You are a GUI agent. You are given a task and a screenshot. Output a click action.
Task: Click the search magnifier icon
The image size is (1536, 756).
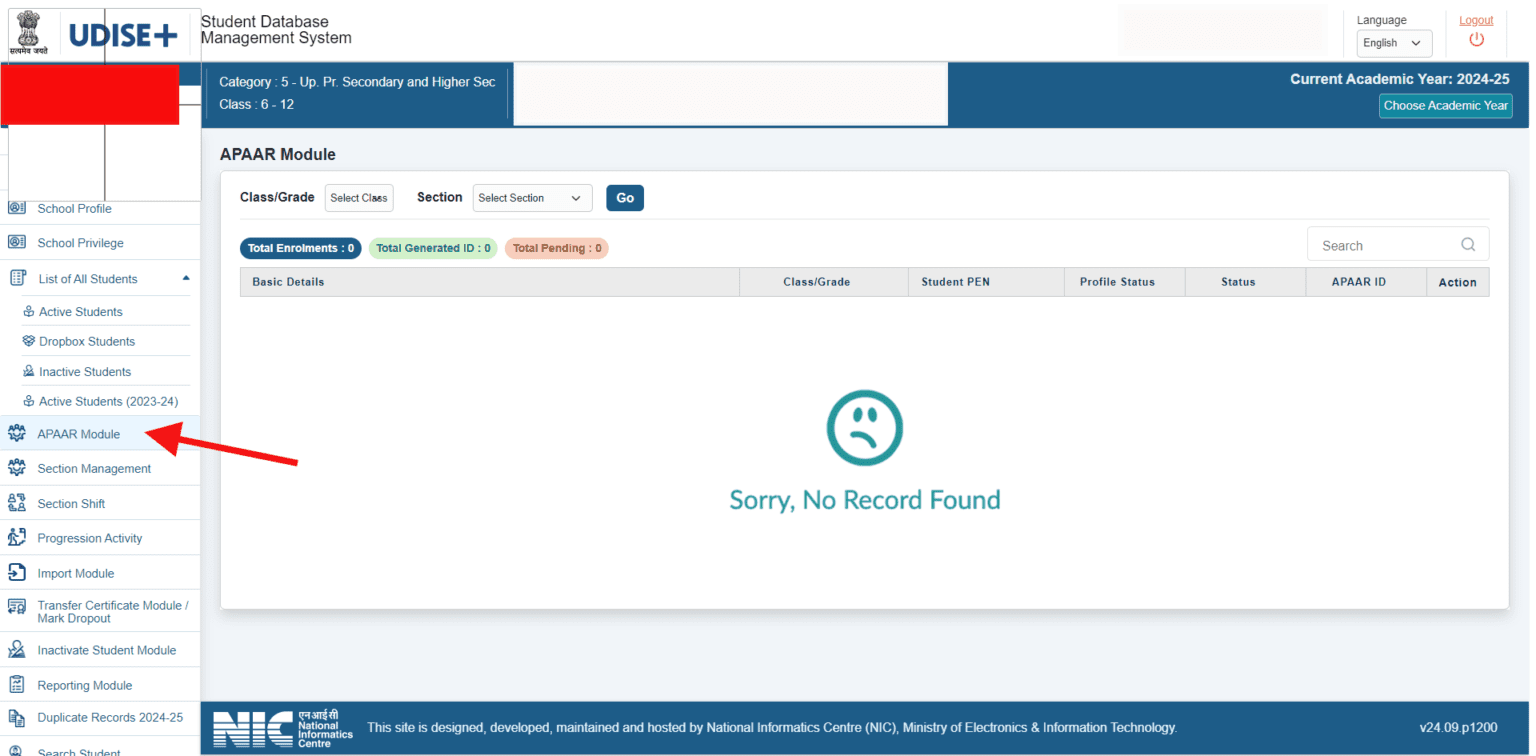coord(1468,245)
